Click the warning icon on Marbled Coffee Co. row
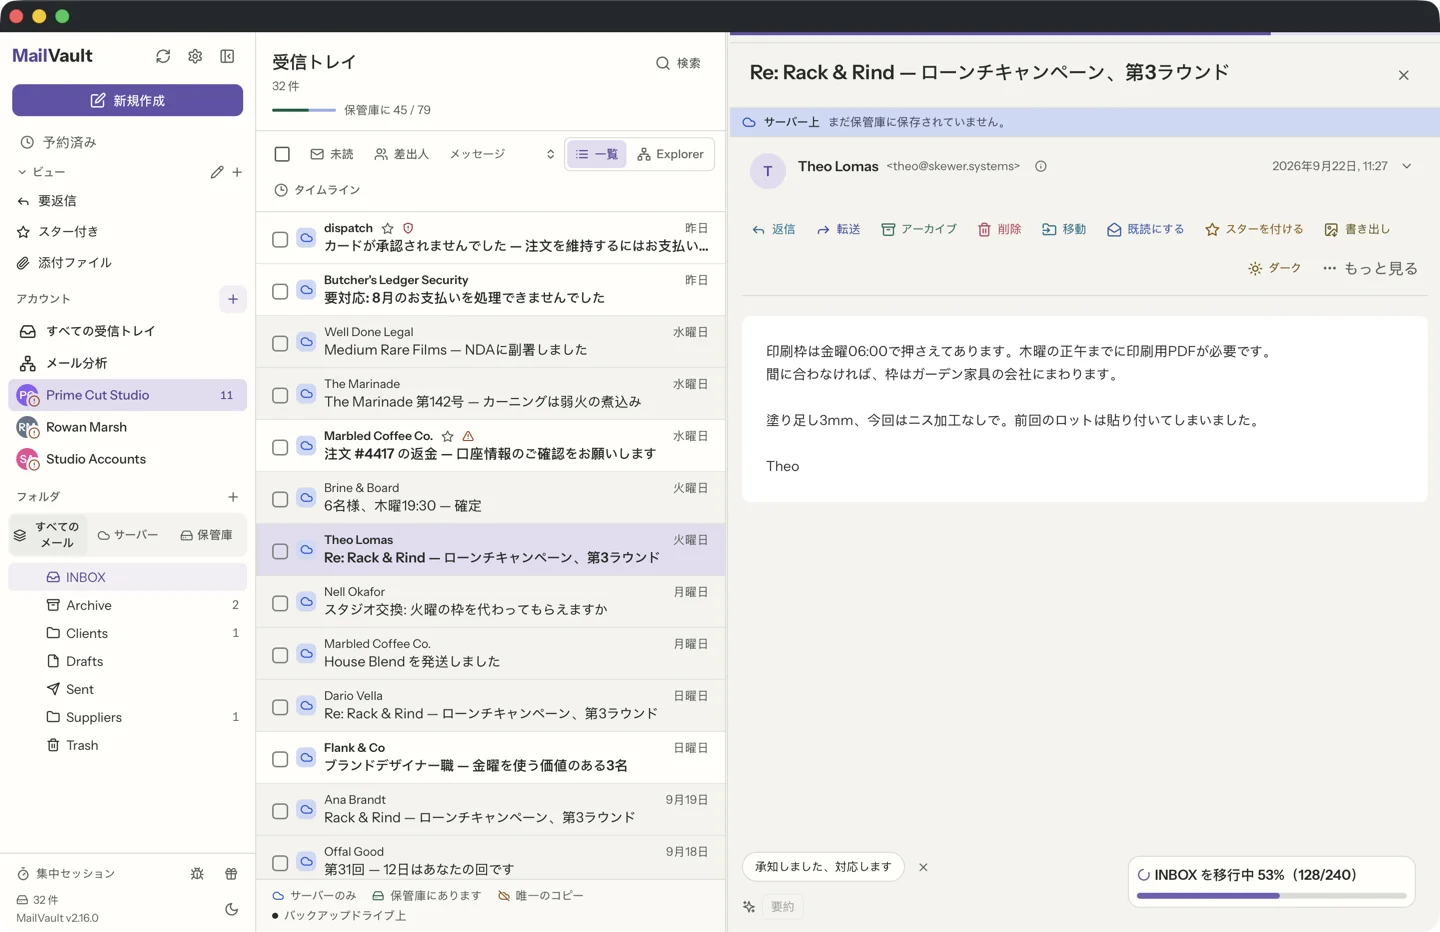The image size is (1440, 932). pyautogui.click(x=468, y=436)
